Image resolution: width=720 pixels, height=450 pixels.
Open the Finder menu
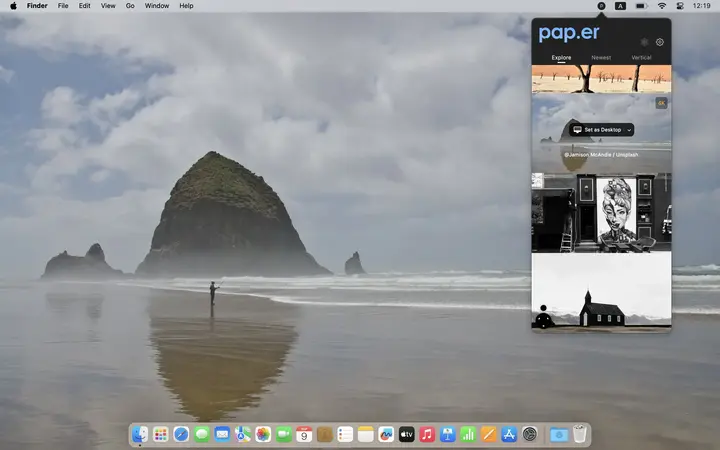[x=37, y=6]
